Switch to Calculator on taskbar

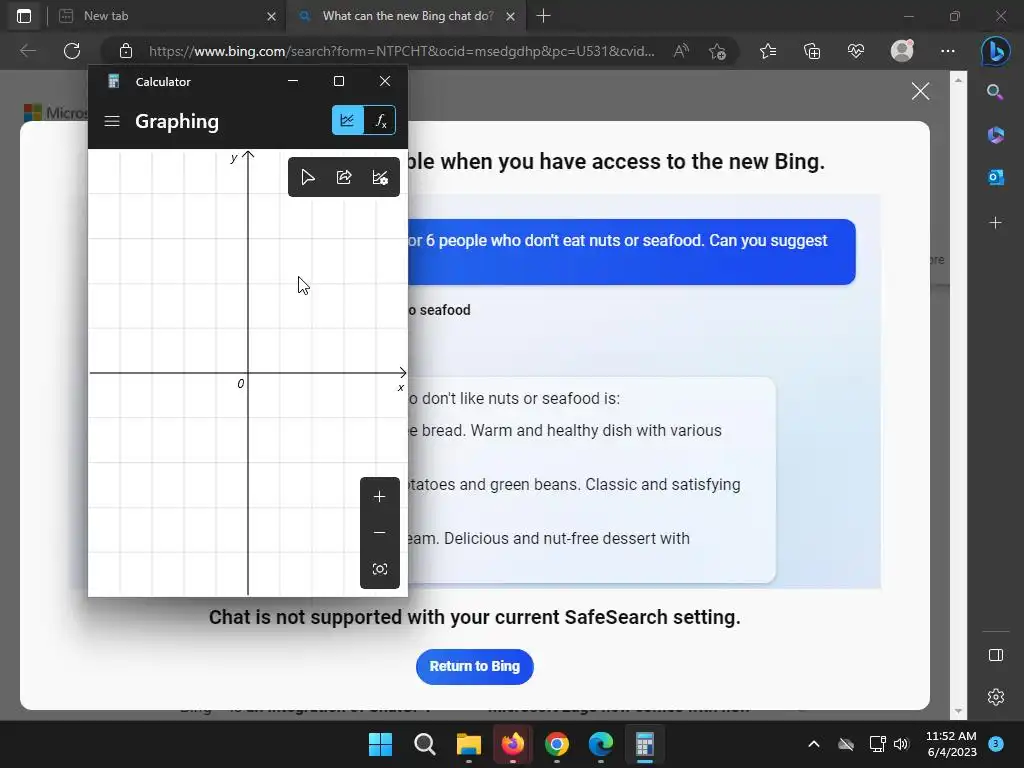645,744
